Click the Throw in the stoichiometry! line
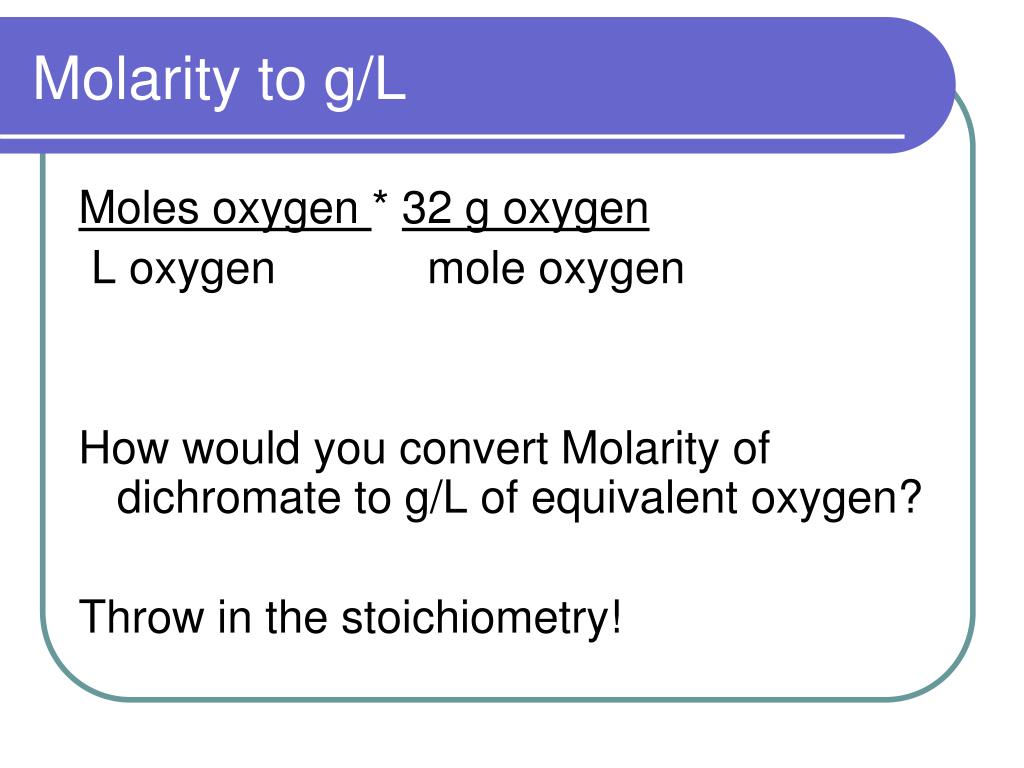 pos(350,617)
